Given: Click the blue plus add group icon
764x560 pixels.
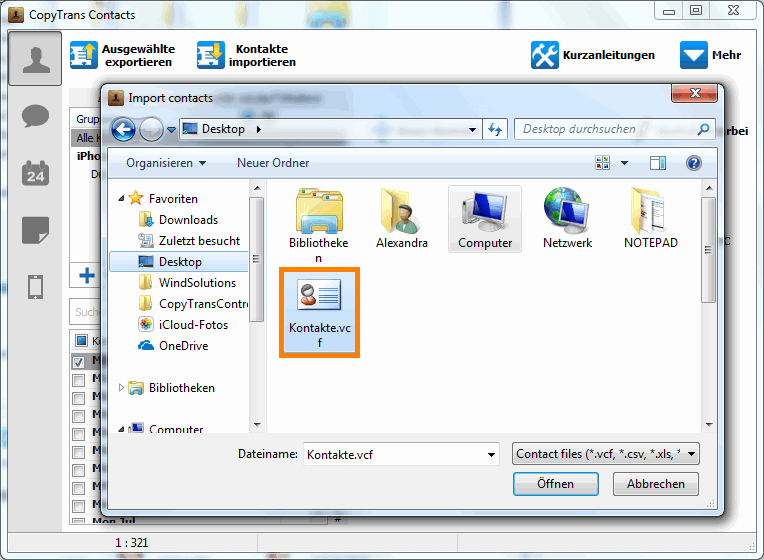Looking at the screenshot, I should 87,275.
